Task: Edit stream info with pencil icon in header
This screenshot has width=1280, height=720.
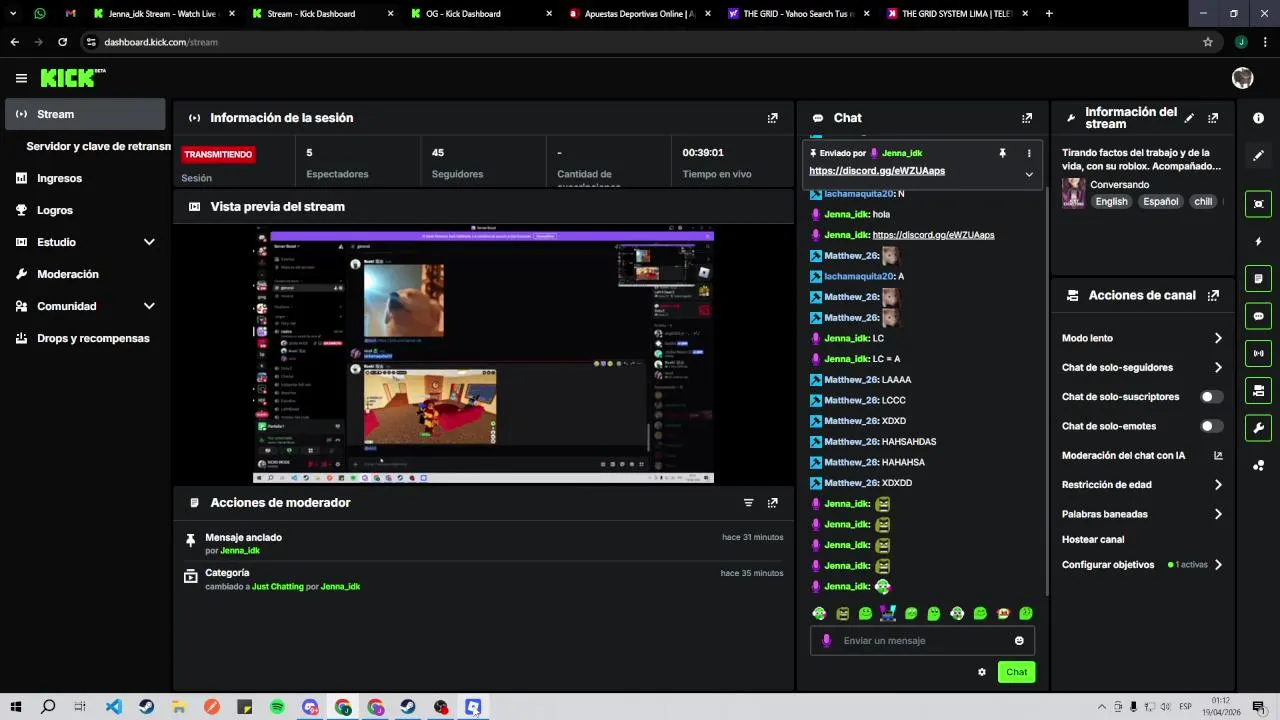Action: click(x=1189, y=118)
